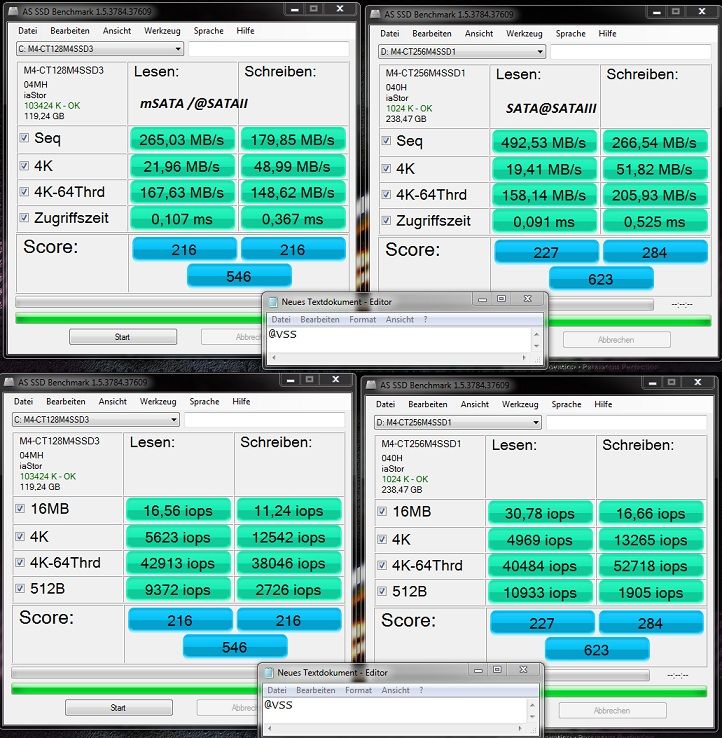Open the Hilfe menu in the D: drive iops window

(603, 404)
